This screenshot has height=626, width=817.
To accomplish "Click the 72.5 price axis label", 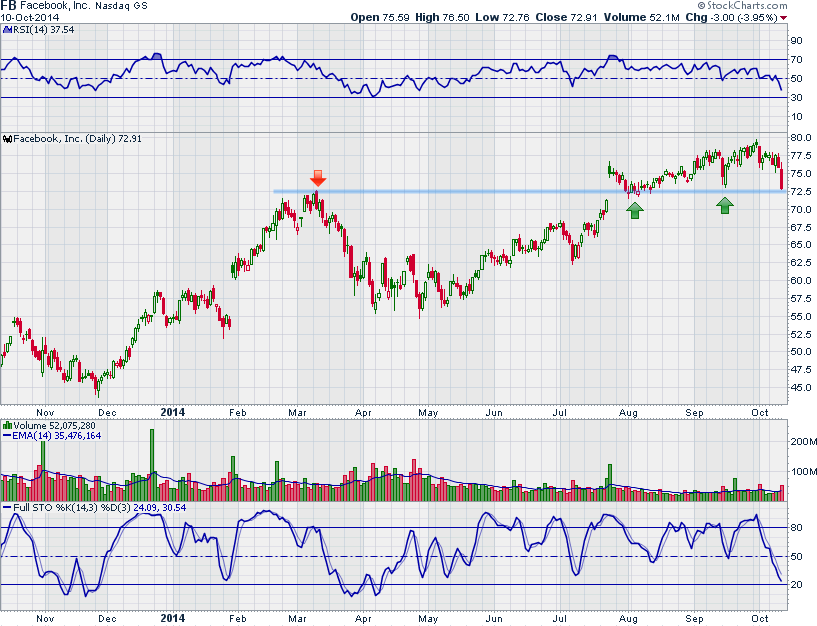I will click(801, 191).
